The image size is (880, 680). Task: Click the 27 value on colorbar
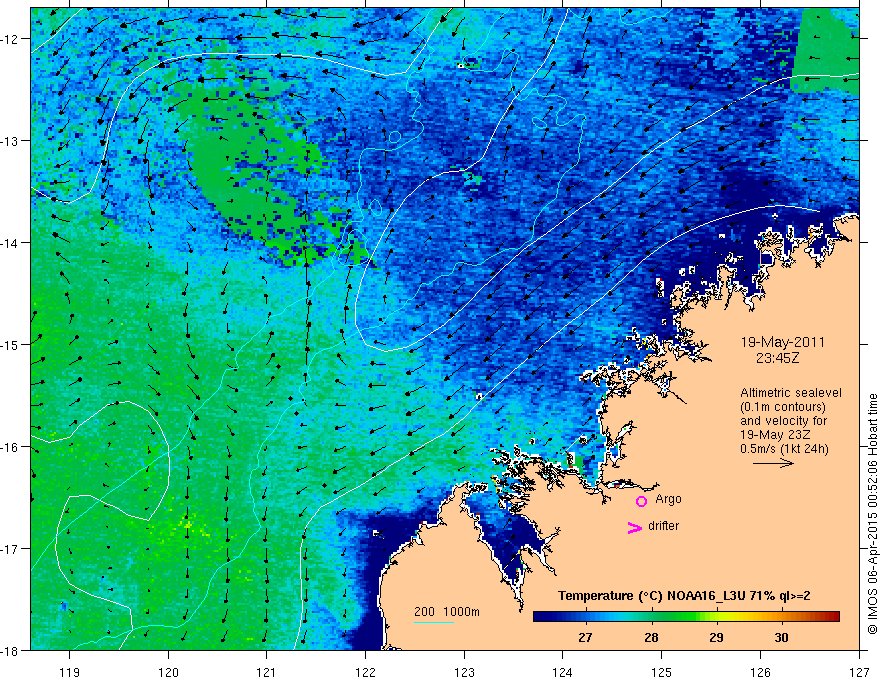pyautogui.click(x=585, y=637)
